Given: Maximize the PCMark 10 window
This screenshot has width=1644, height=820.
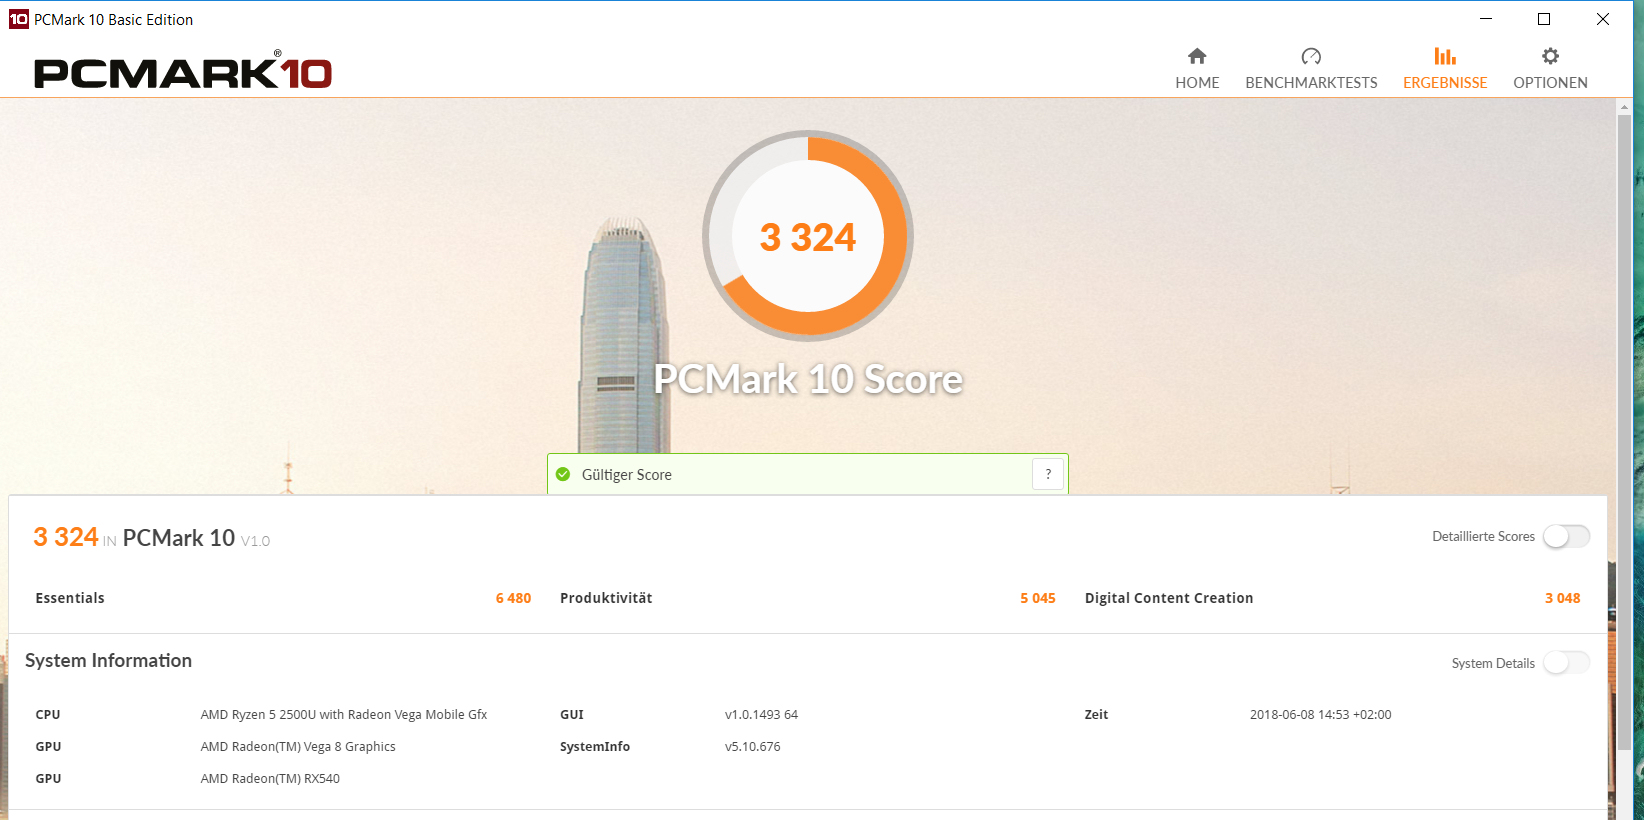Looking at the screenshot, I should pos(1544,19).
